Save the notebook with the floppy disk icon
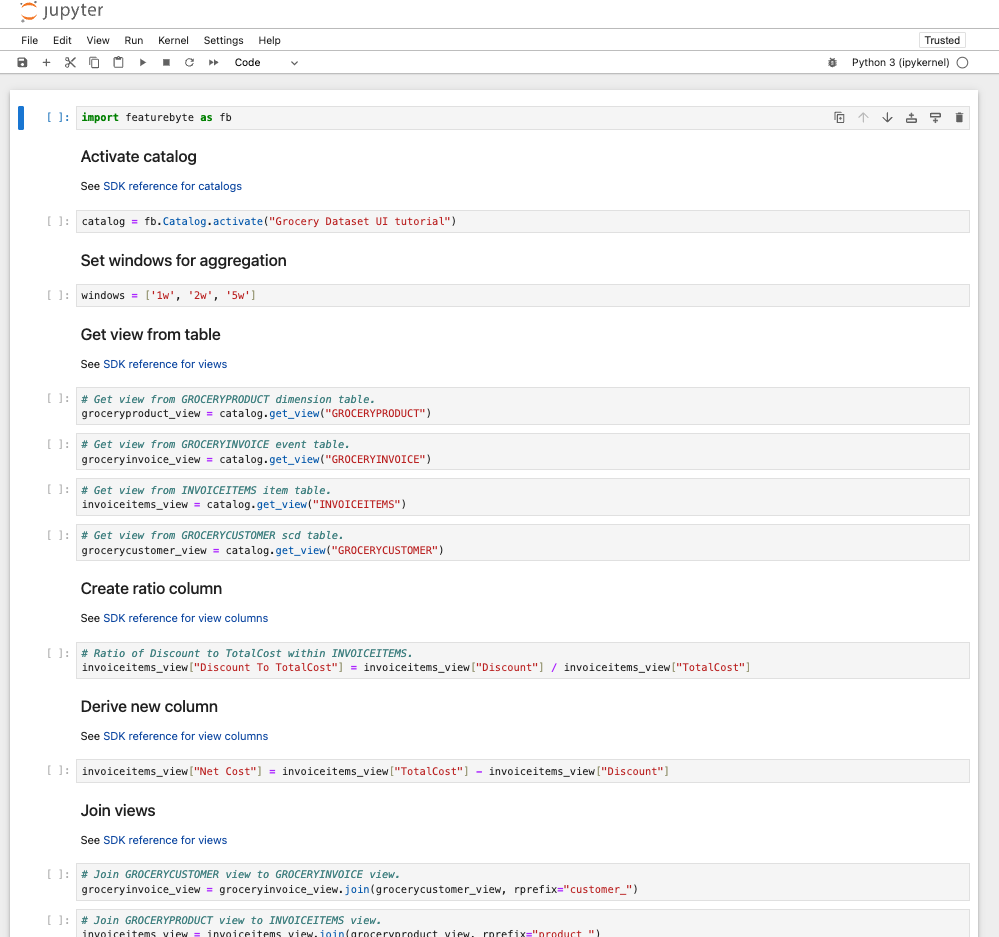The width and height of the screenshot is (999, 937). point(22,63)
